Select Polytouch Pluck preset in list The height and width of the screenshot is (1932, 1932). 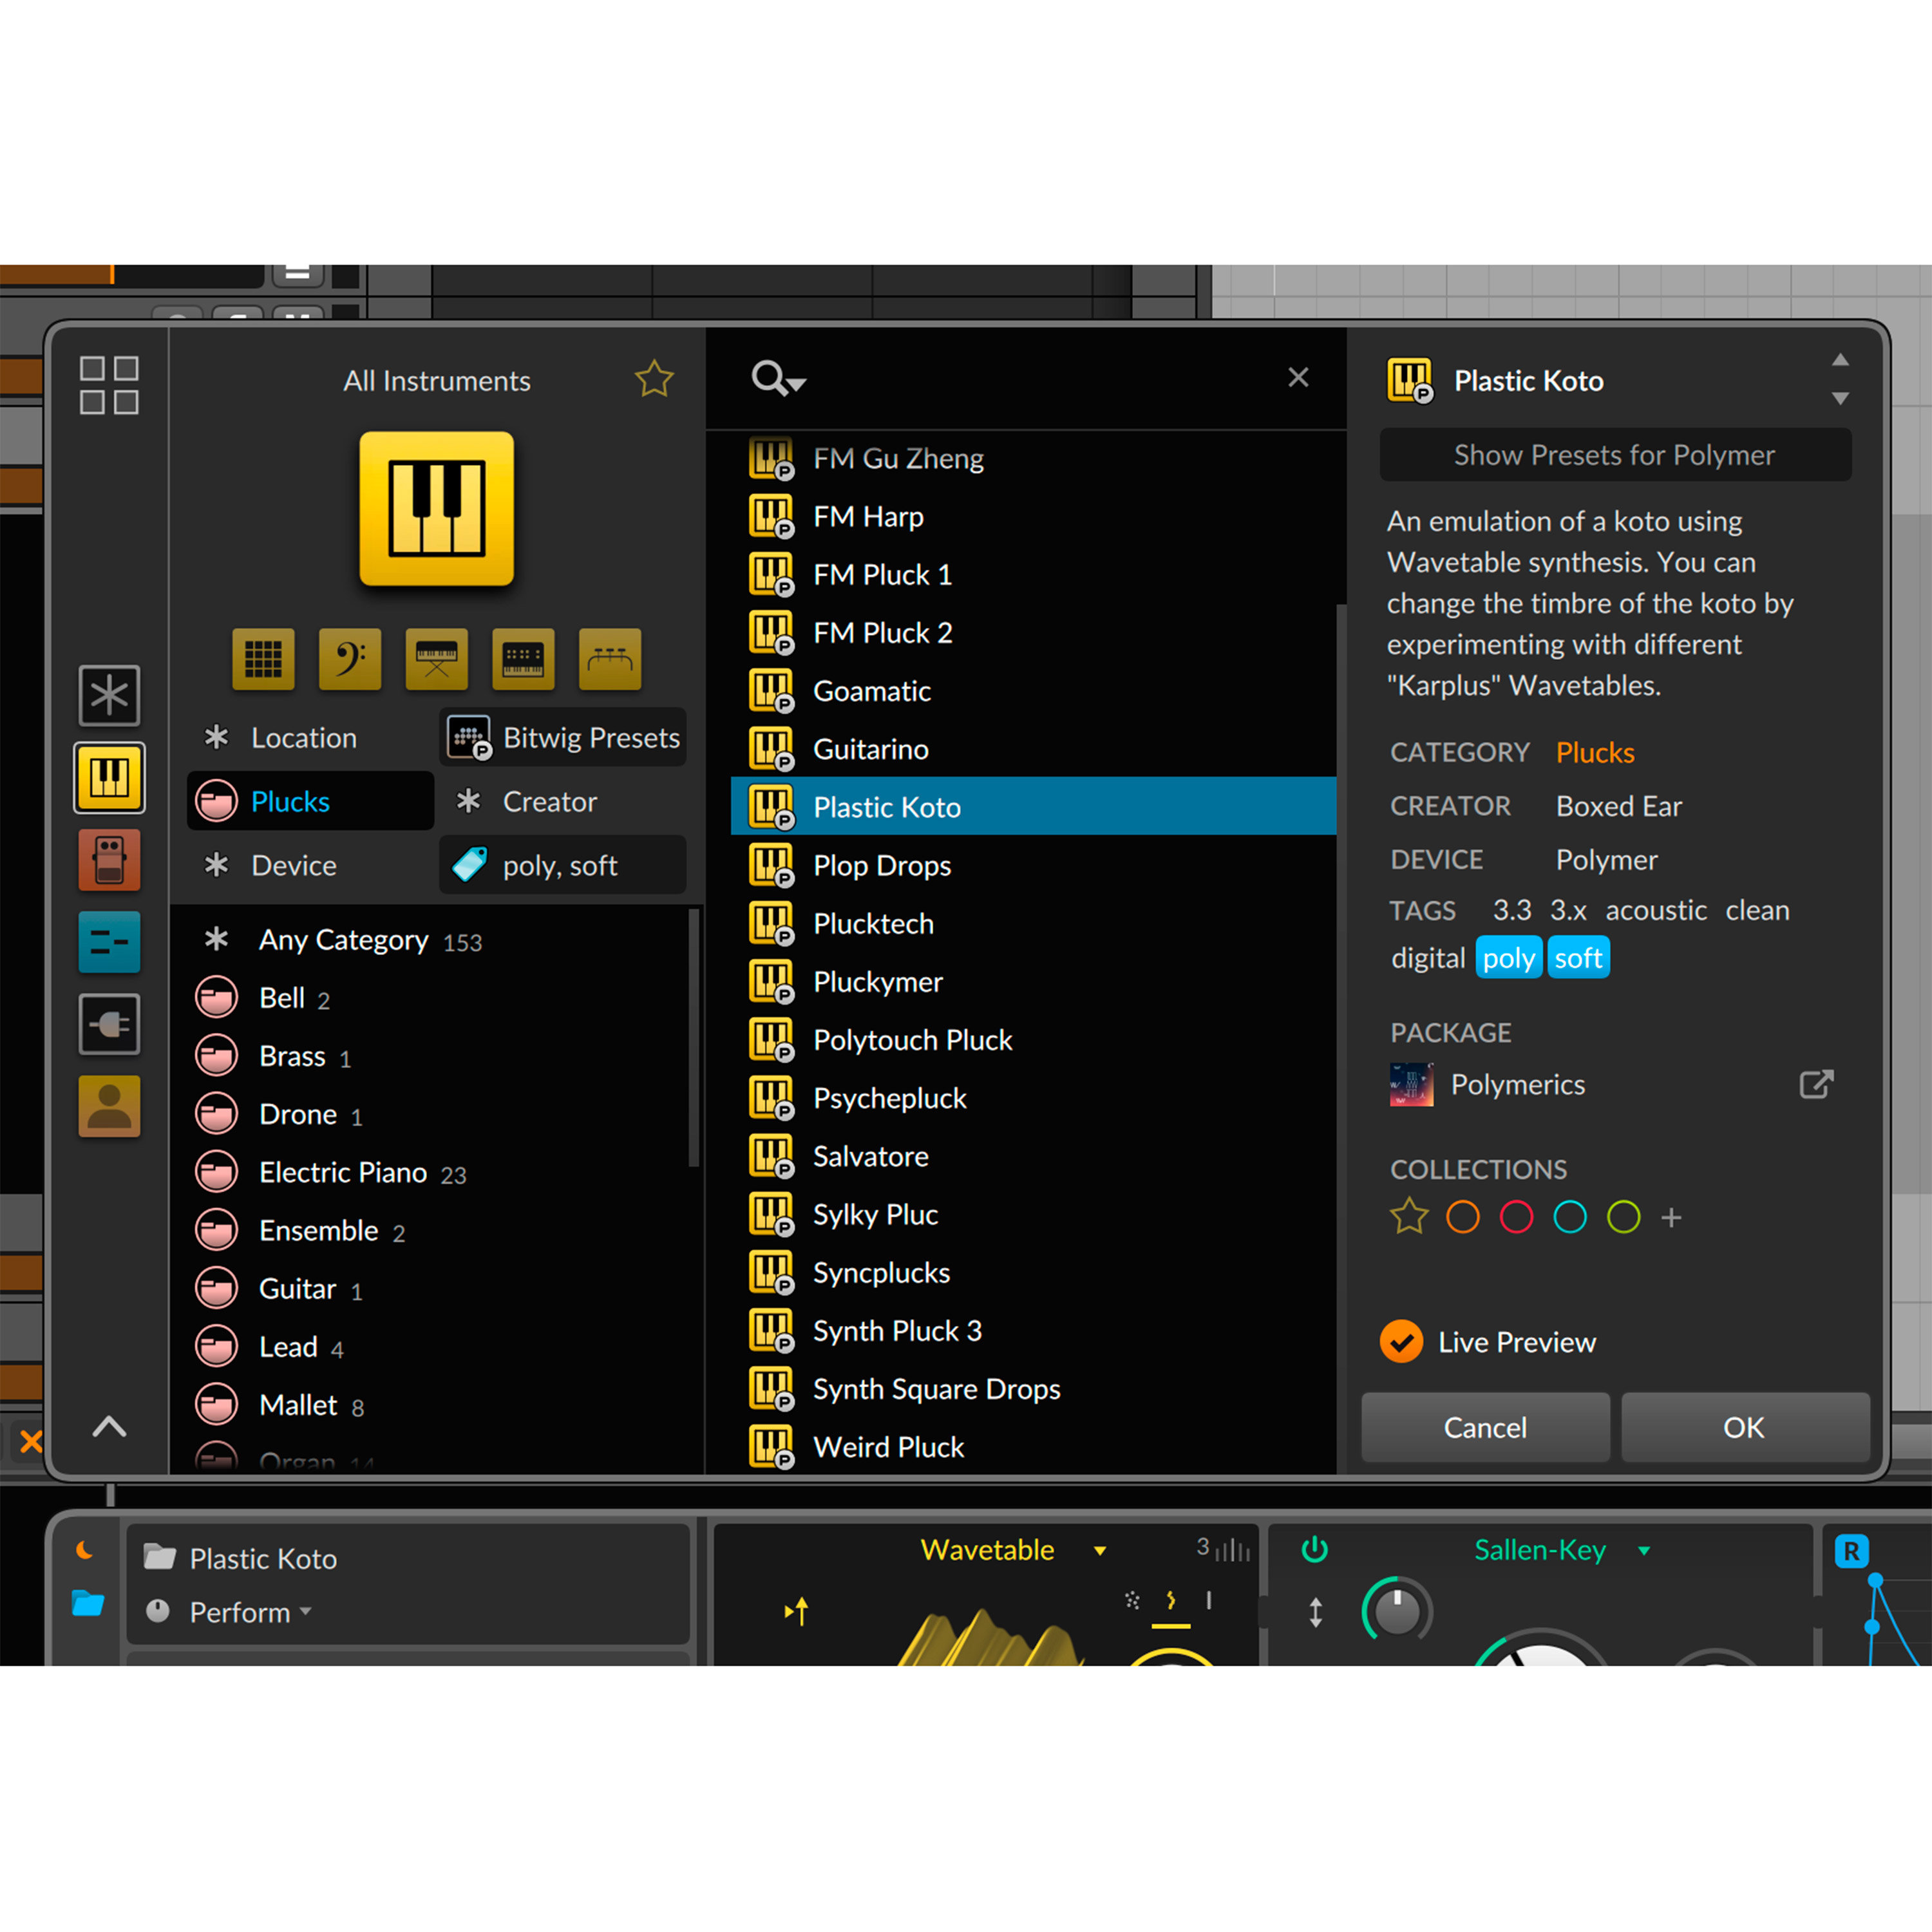pyautogui.click(x=912, y=1040)
